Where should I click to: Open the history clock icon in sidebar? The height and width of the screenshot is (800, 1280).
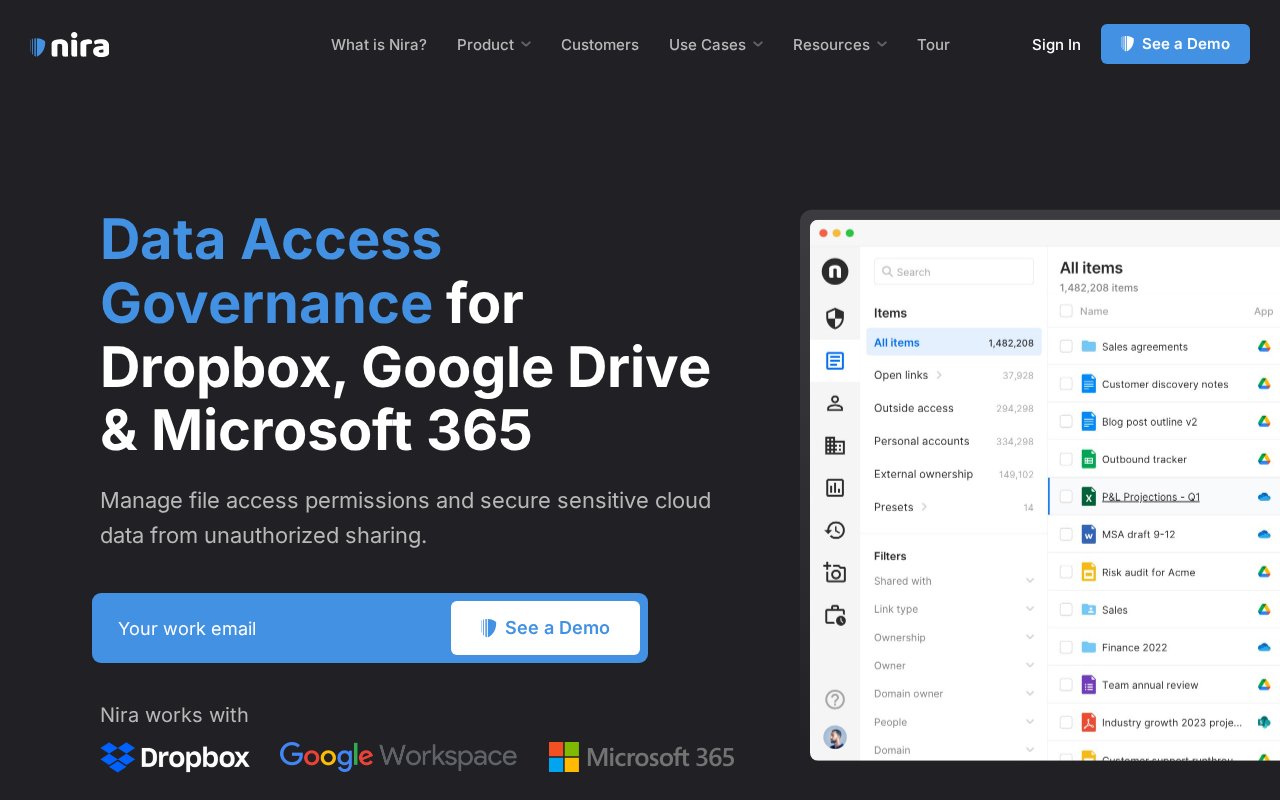point(835,530)
